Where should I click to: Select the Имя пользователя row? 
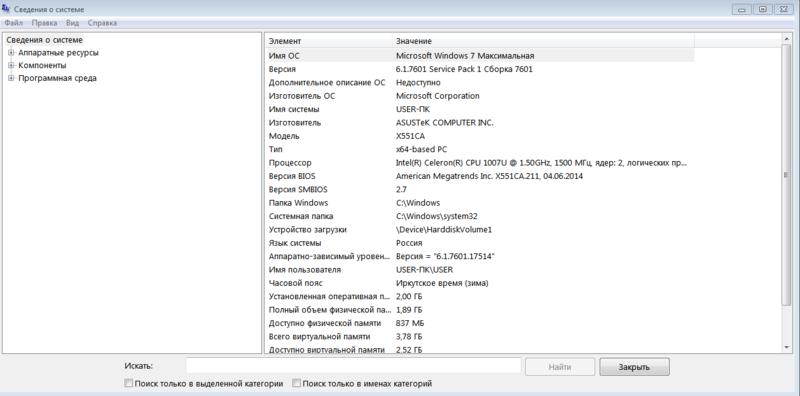480,269
